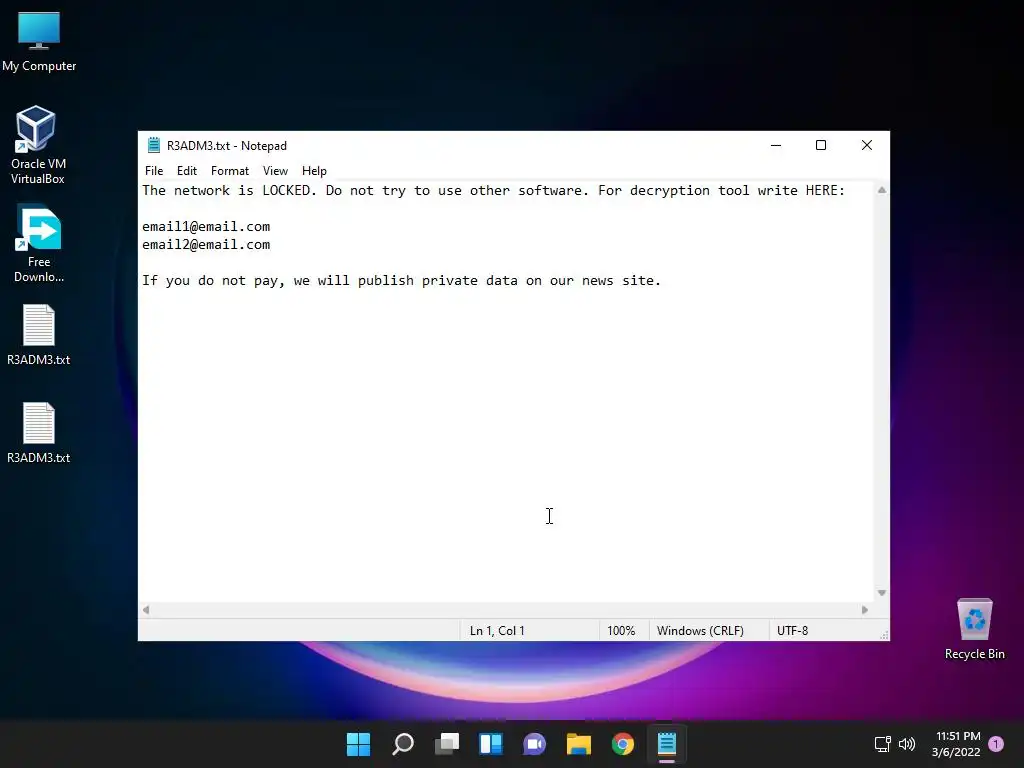Click the 'If you do not pay' line
The image size is (1024, 768).
pyautogui.click(x=402, y=281)
